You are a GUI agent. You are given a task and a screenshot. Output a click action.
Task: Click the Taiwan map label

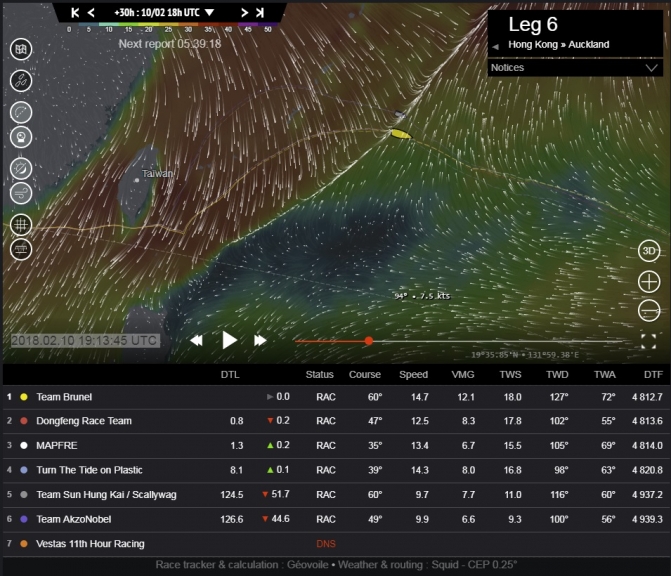pyautogui.click(x=157, y=173)
